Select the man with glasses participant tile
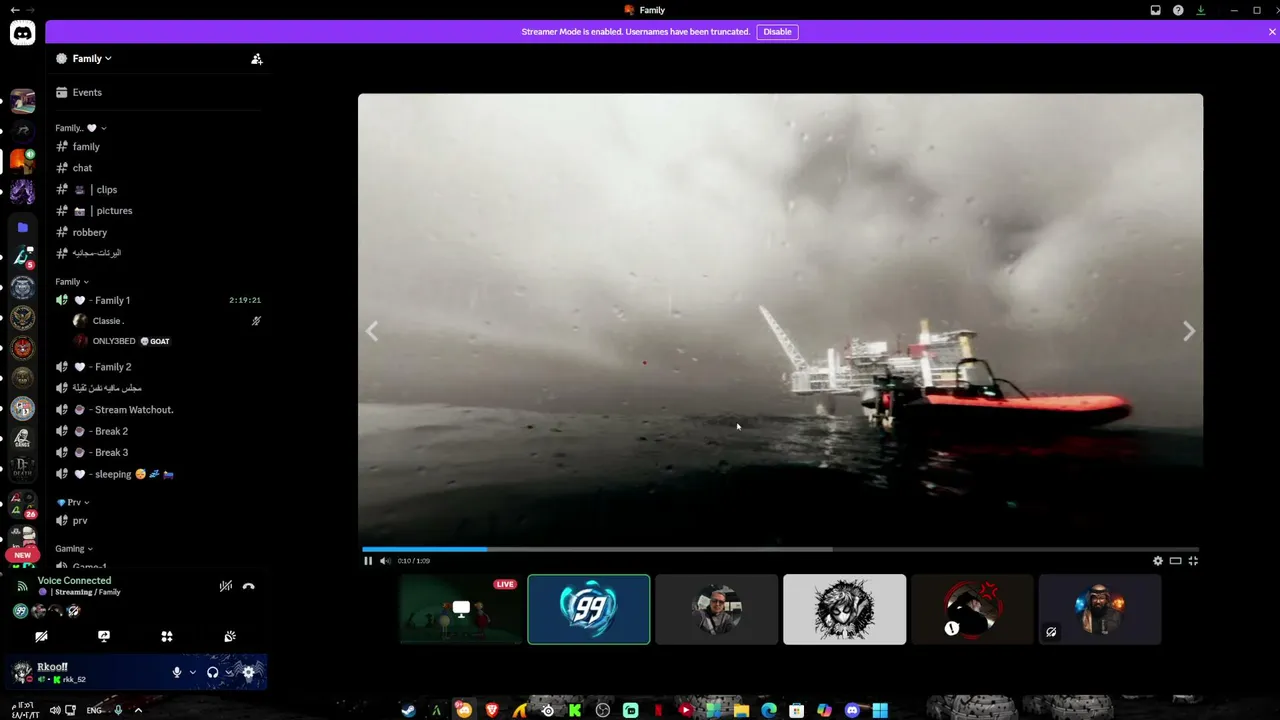 tap(717, 609)
